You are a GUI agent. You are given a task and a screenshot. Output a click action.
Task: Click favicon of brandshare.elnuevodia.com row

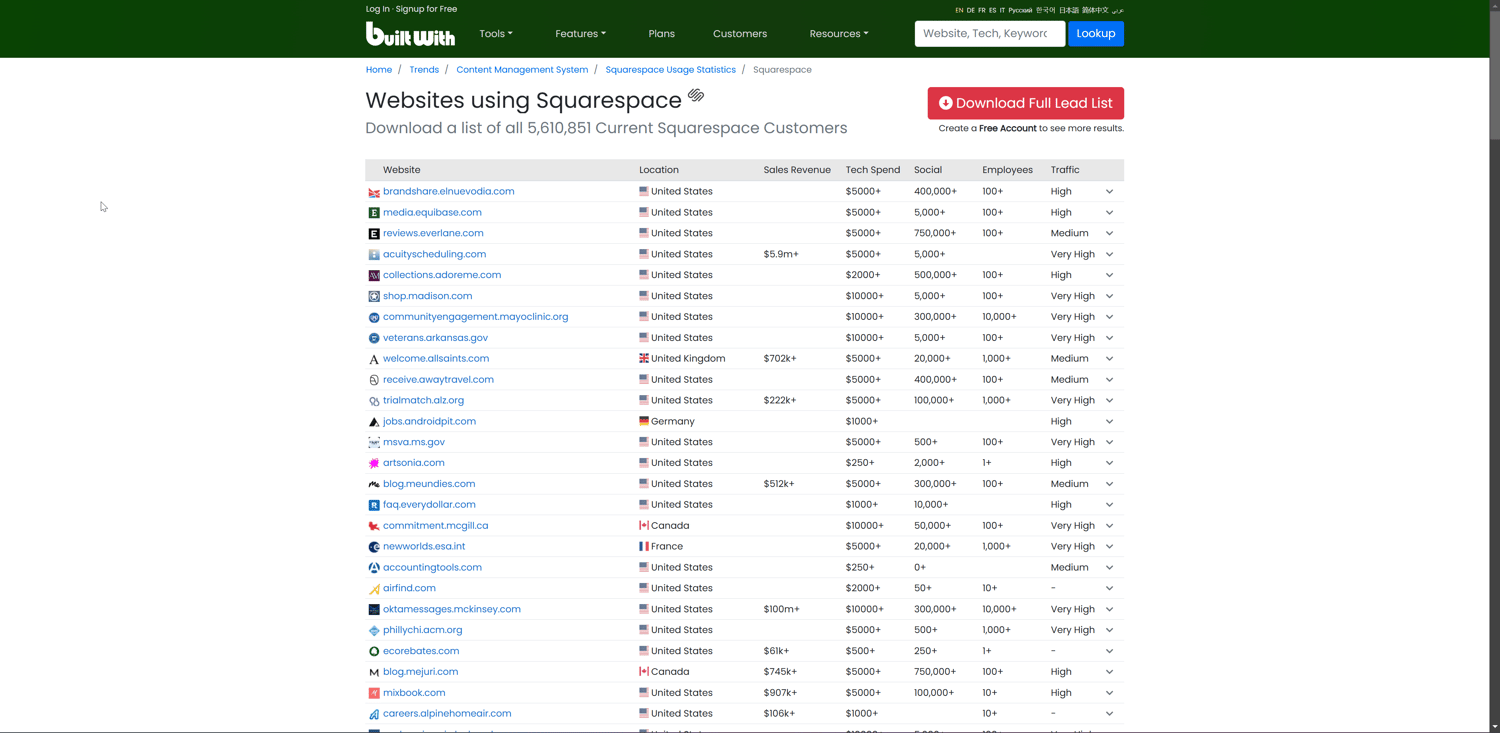(x=374, y=192)
